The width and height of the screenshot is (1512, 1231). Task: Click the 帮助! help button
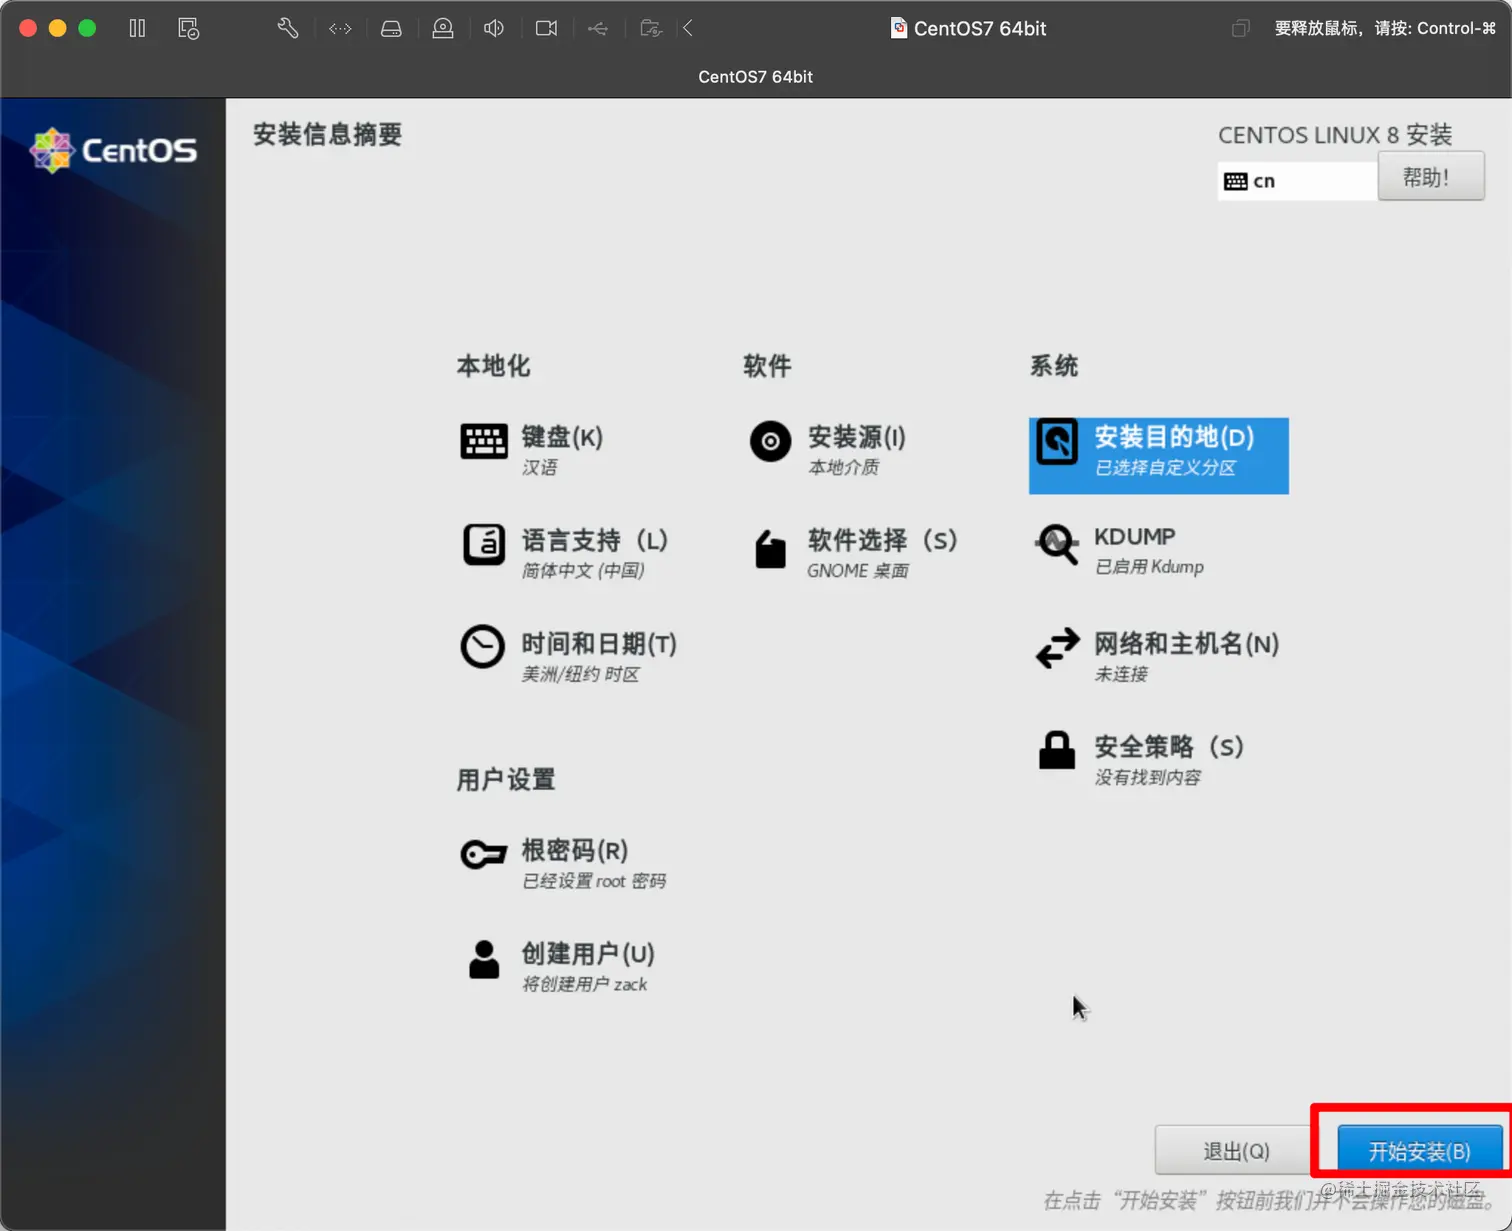click(1431, 177)
